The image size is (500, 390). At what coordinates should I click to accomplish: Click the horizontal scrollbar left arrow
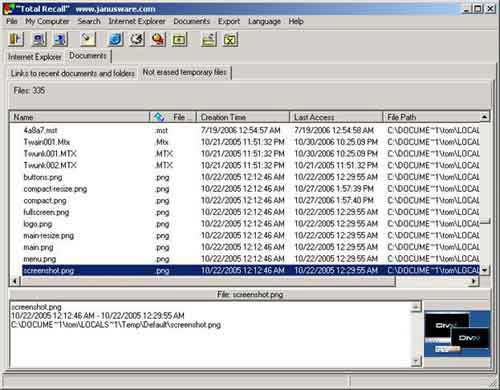(x=15, y=281)
